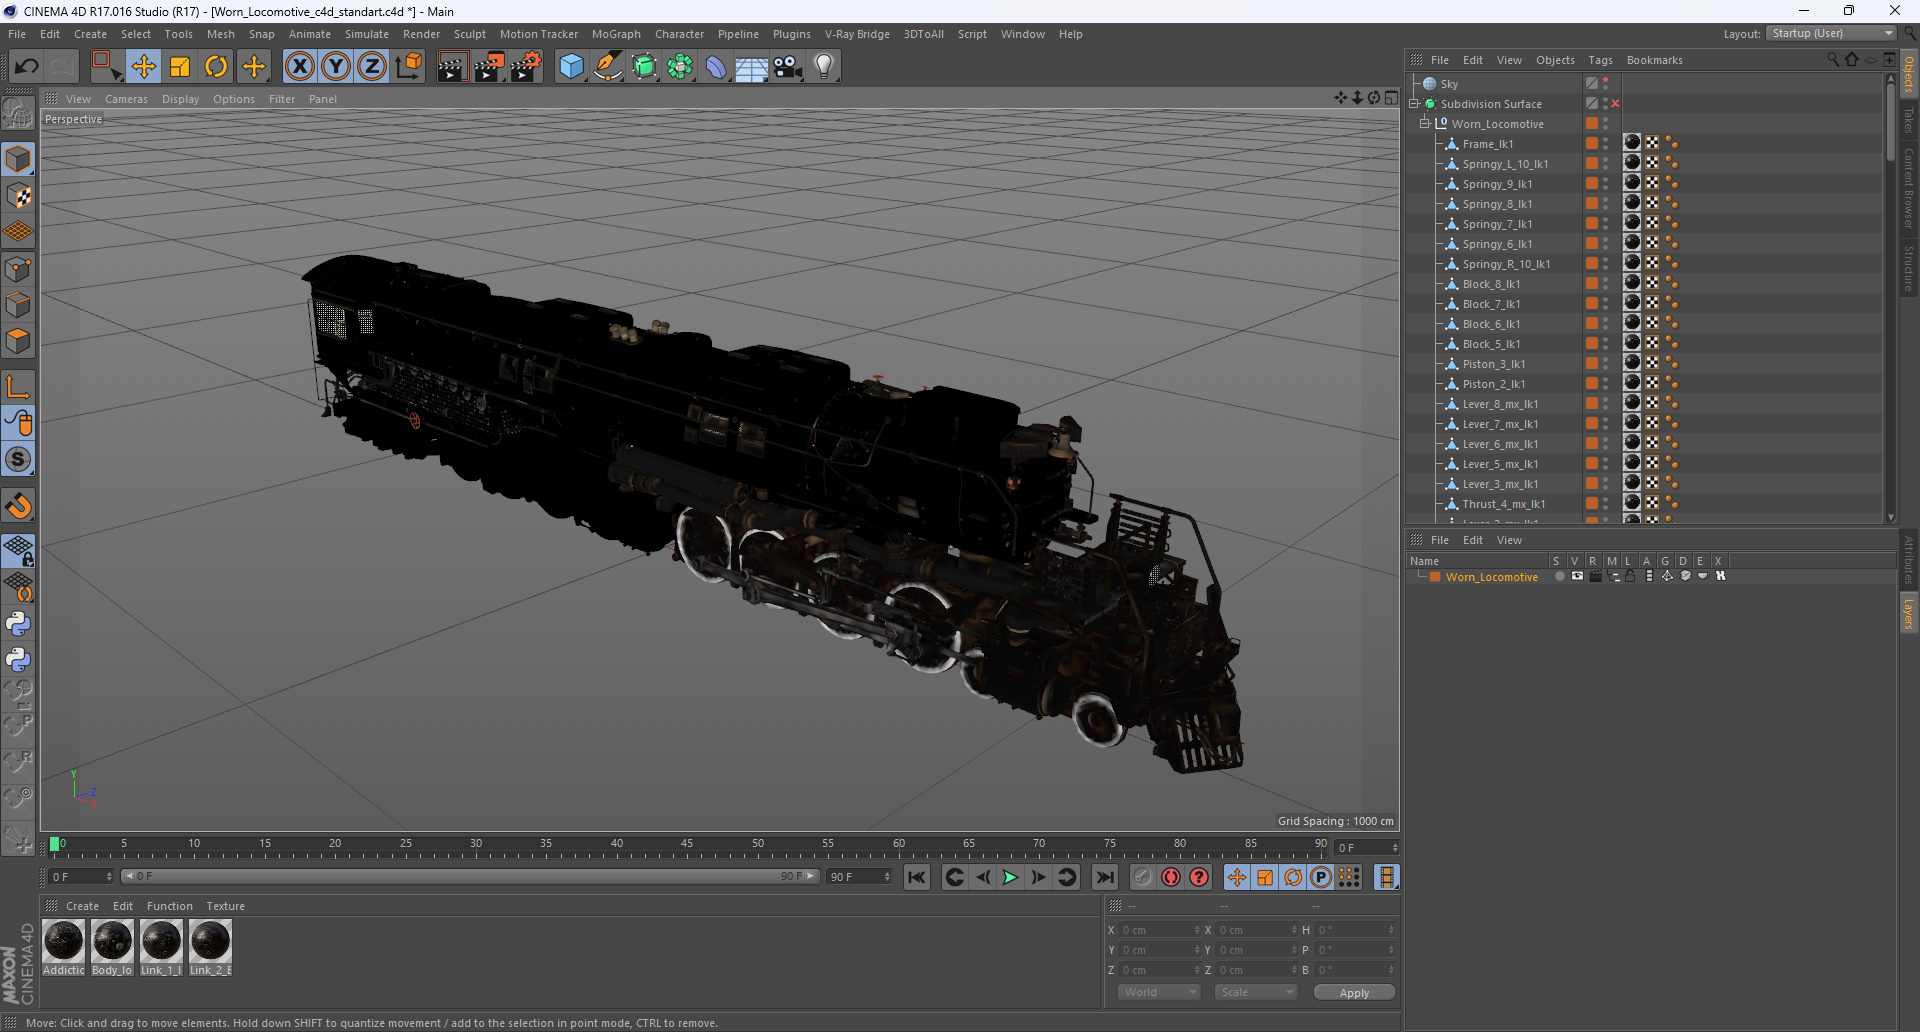This screenshot has height=1032, width=1920.
Task: Add a Subdivision Surface generator icon
Action: click(x=644, y=67)
